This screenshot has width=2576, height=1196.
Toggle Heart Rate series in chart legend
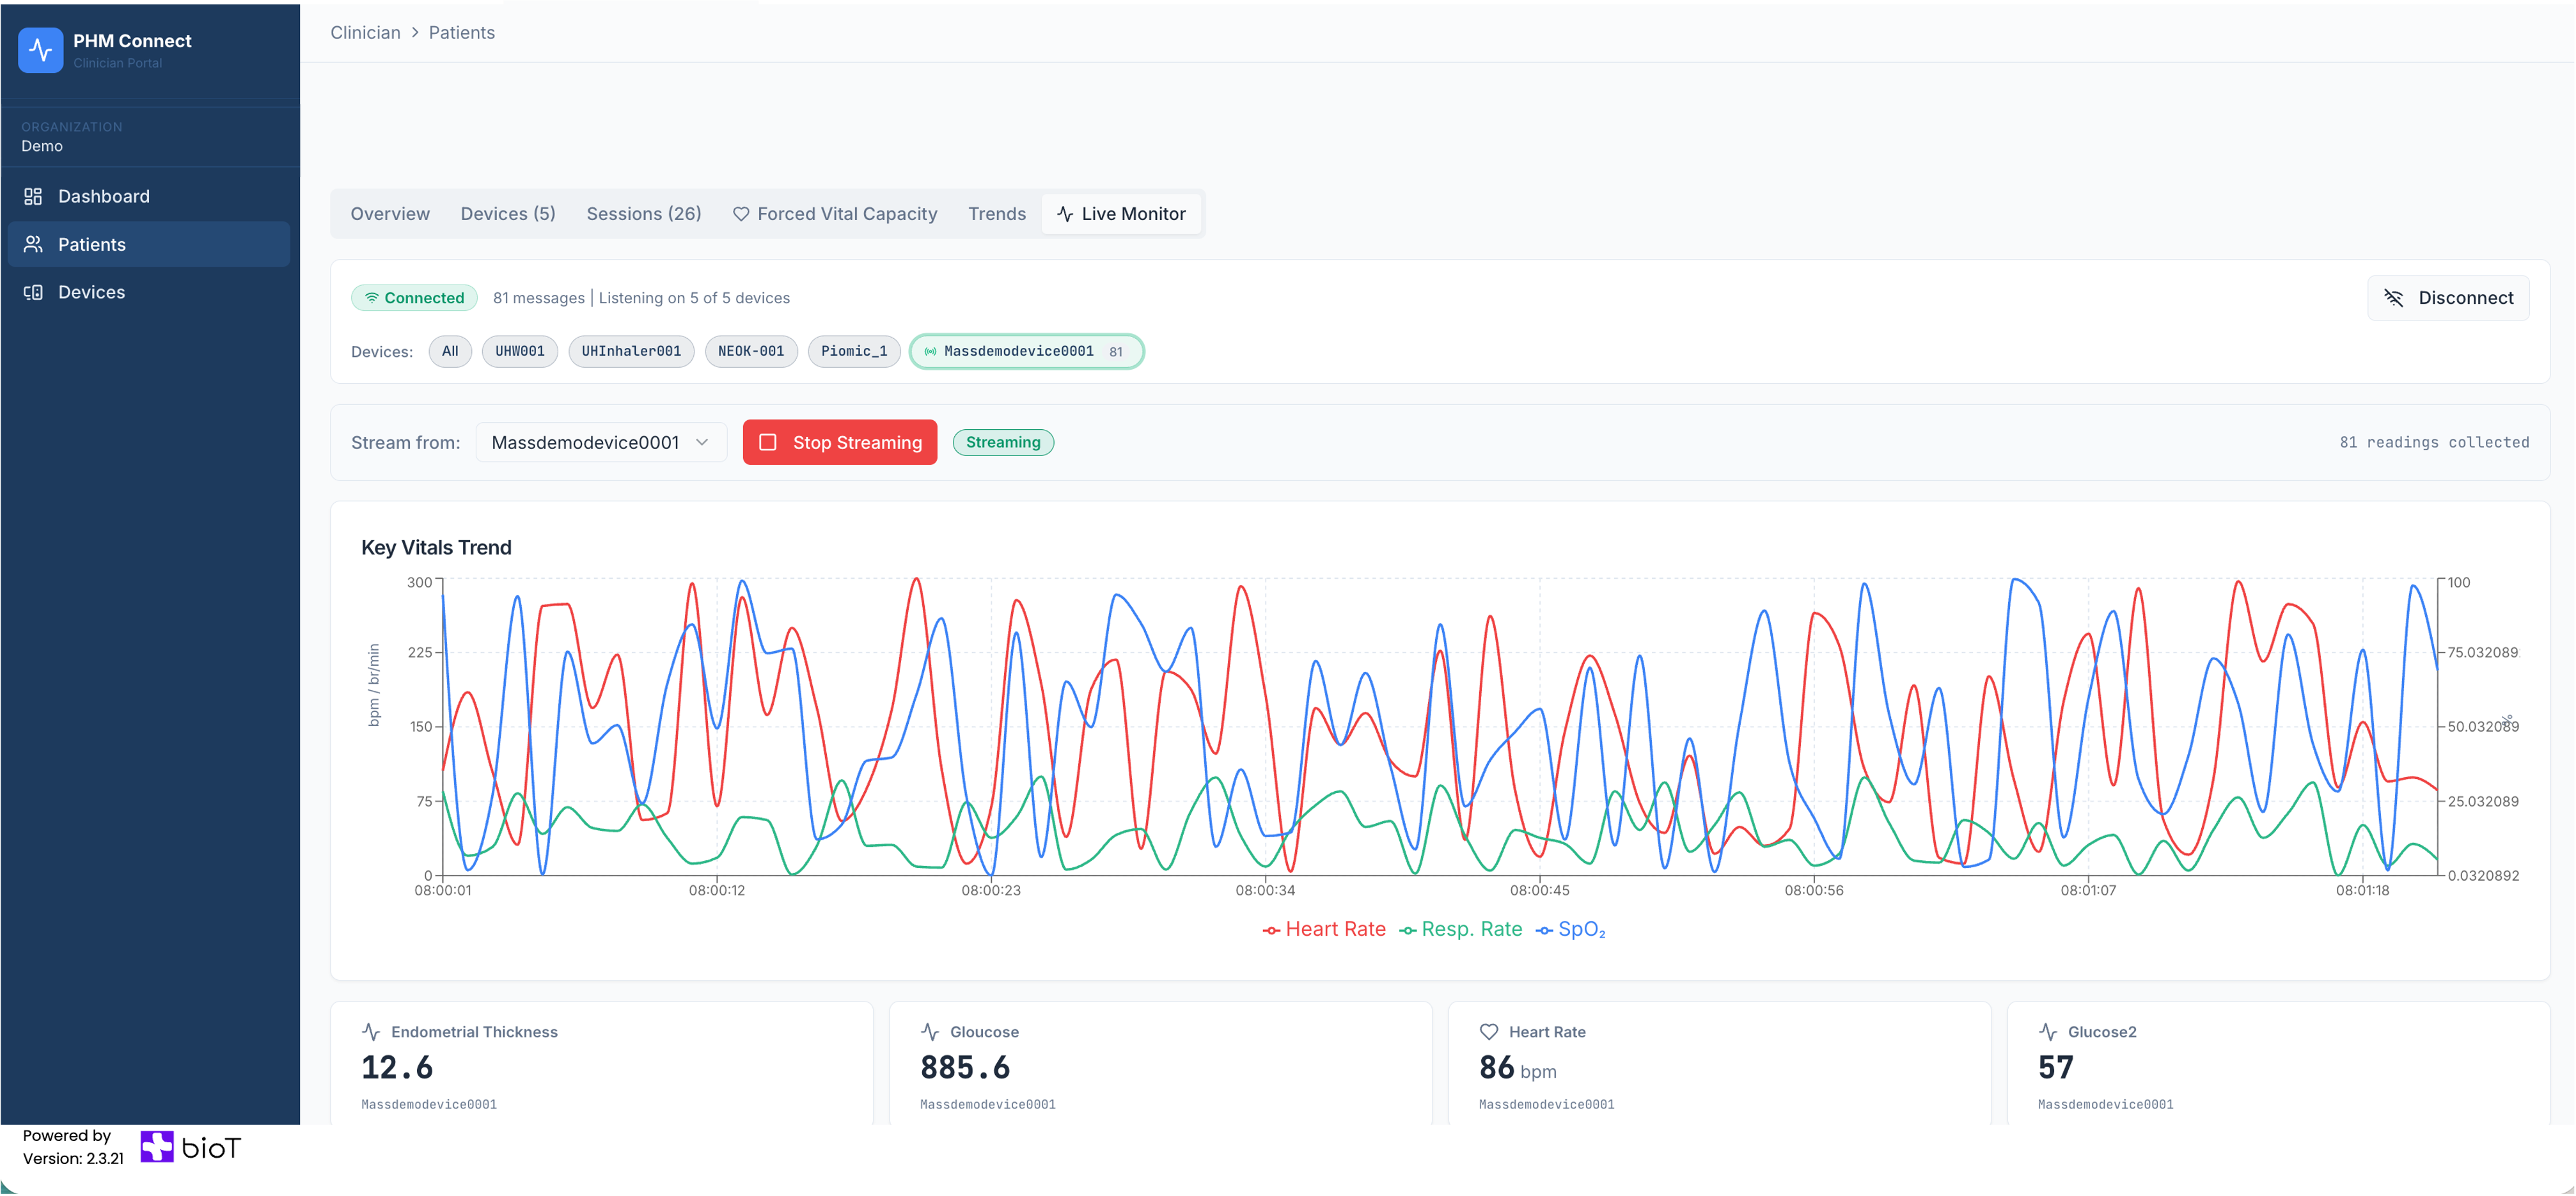[1324, 929]
